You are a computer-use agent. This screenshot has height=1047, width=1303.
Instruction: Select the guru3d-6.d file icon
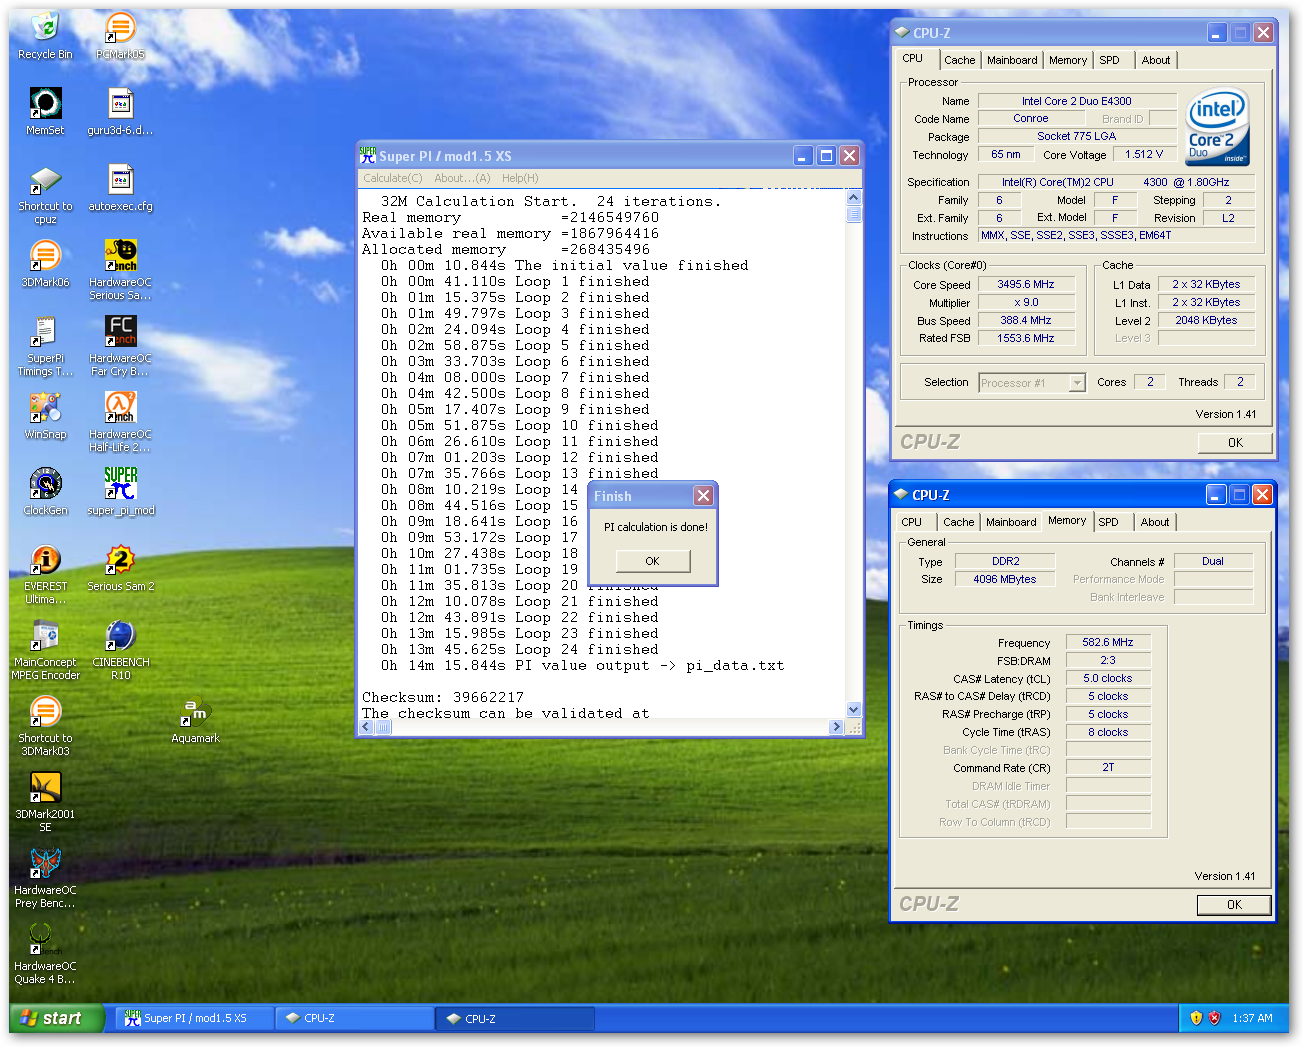[x=121, y=111]
